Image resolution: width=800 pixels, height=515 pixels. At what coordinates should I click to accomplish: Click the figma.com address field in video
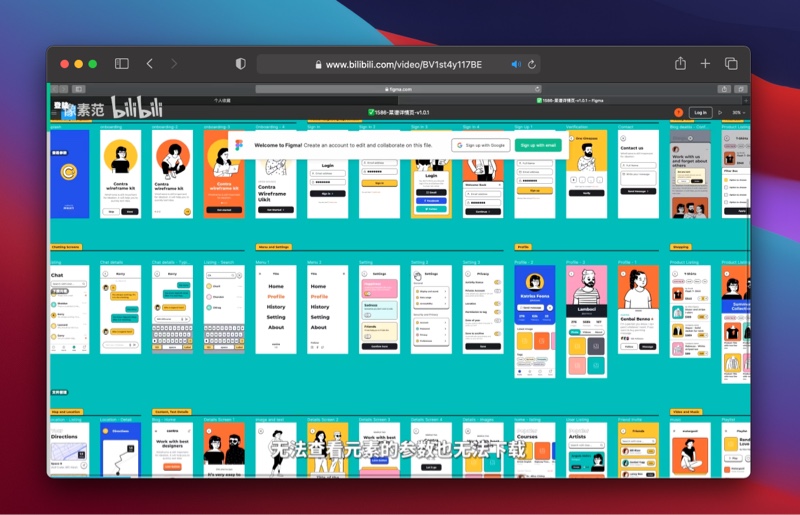(398, 89)
